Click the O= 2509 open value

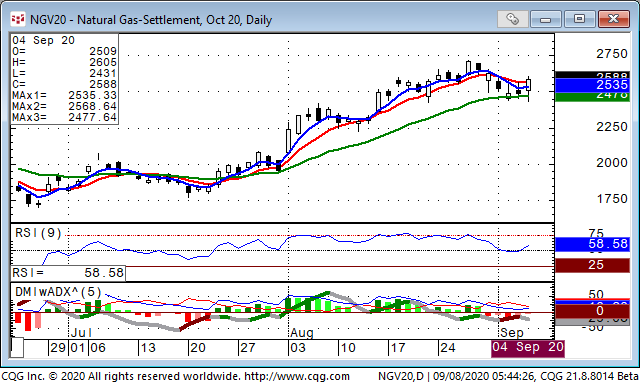point(64,51)
